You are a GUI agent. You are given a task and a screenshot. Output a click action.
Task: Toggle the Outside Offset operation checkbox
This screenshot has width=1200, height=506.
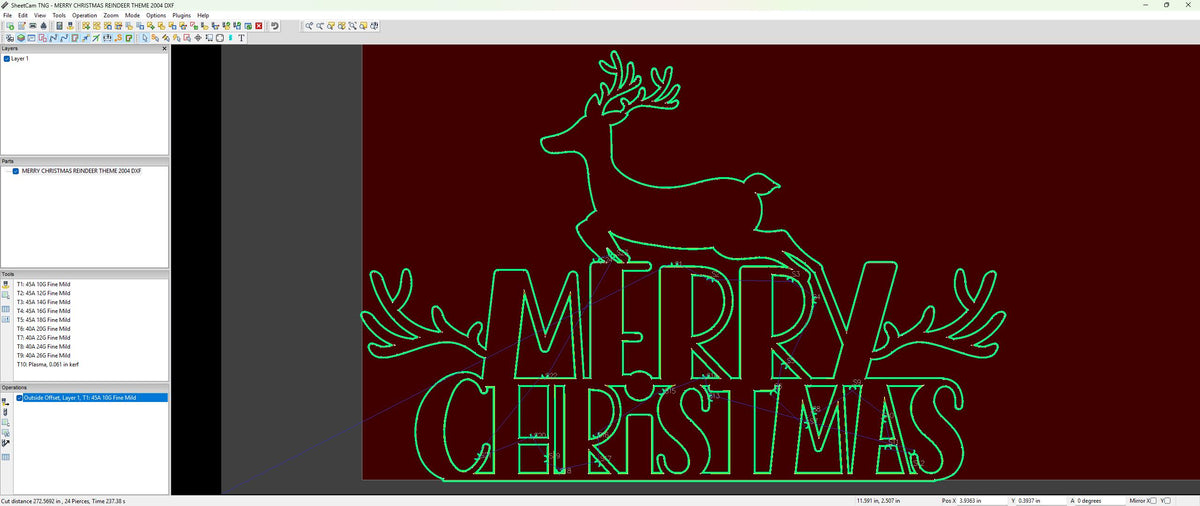[x=19, y=397]
